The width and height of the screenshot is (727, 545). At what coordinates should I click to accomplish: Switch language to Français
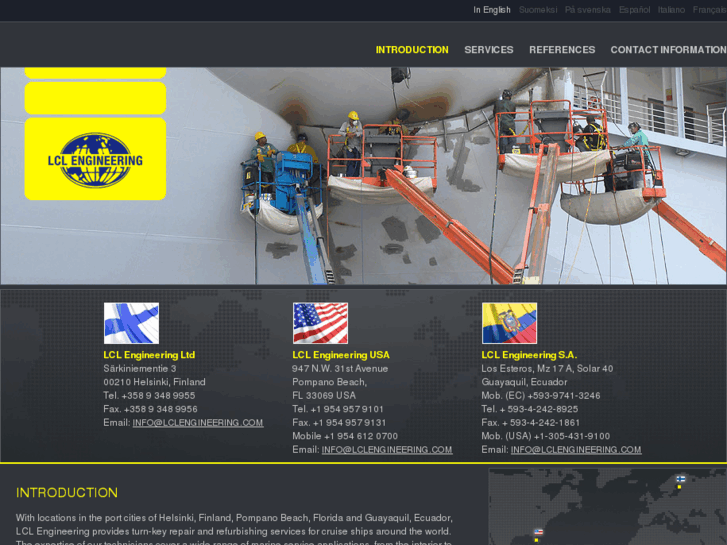click(709, 10)
